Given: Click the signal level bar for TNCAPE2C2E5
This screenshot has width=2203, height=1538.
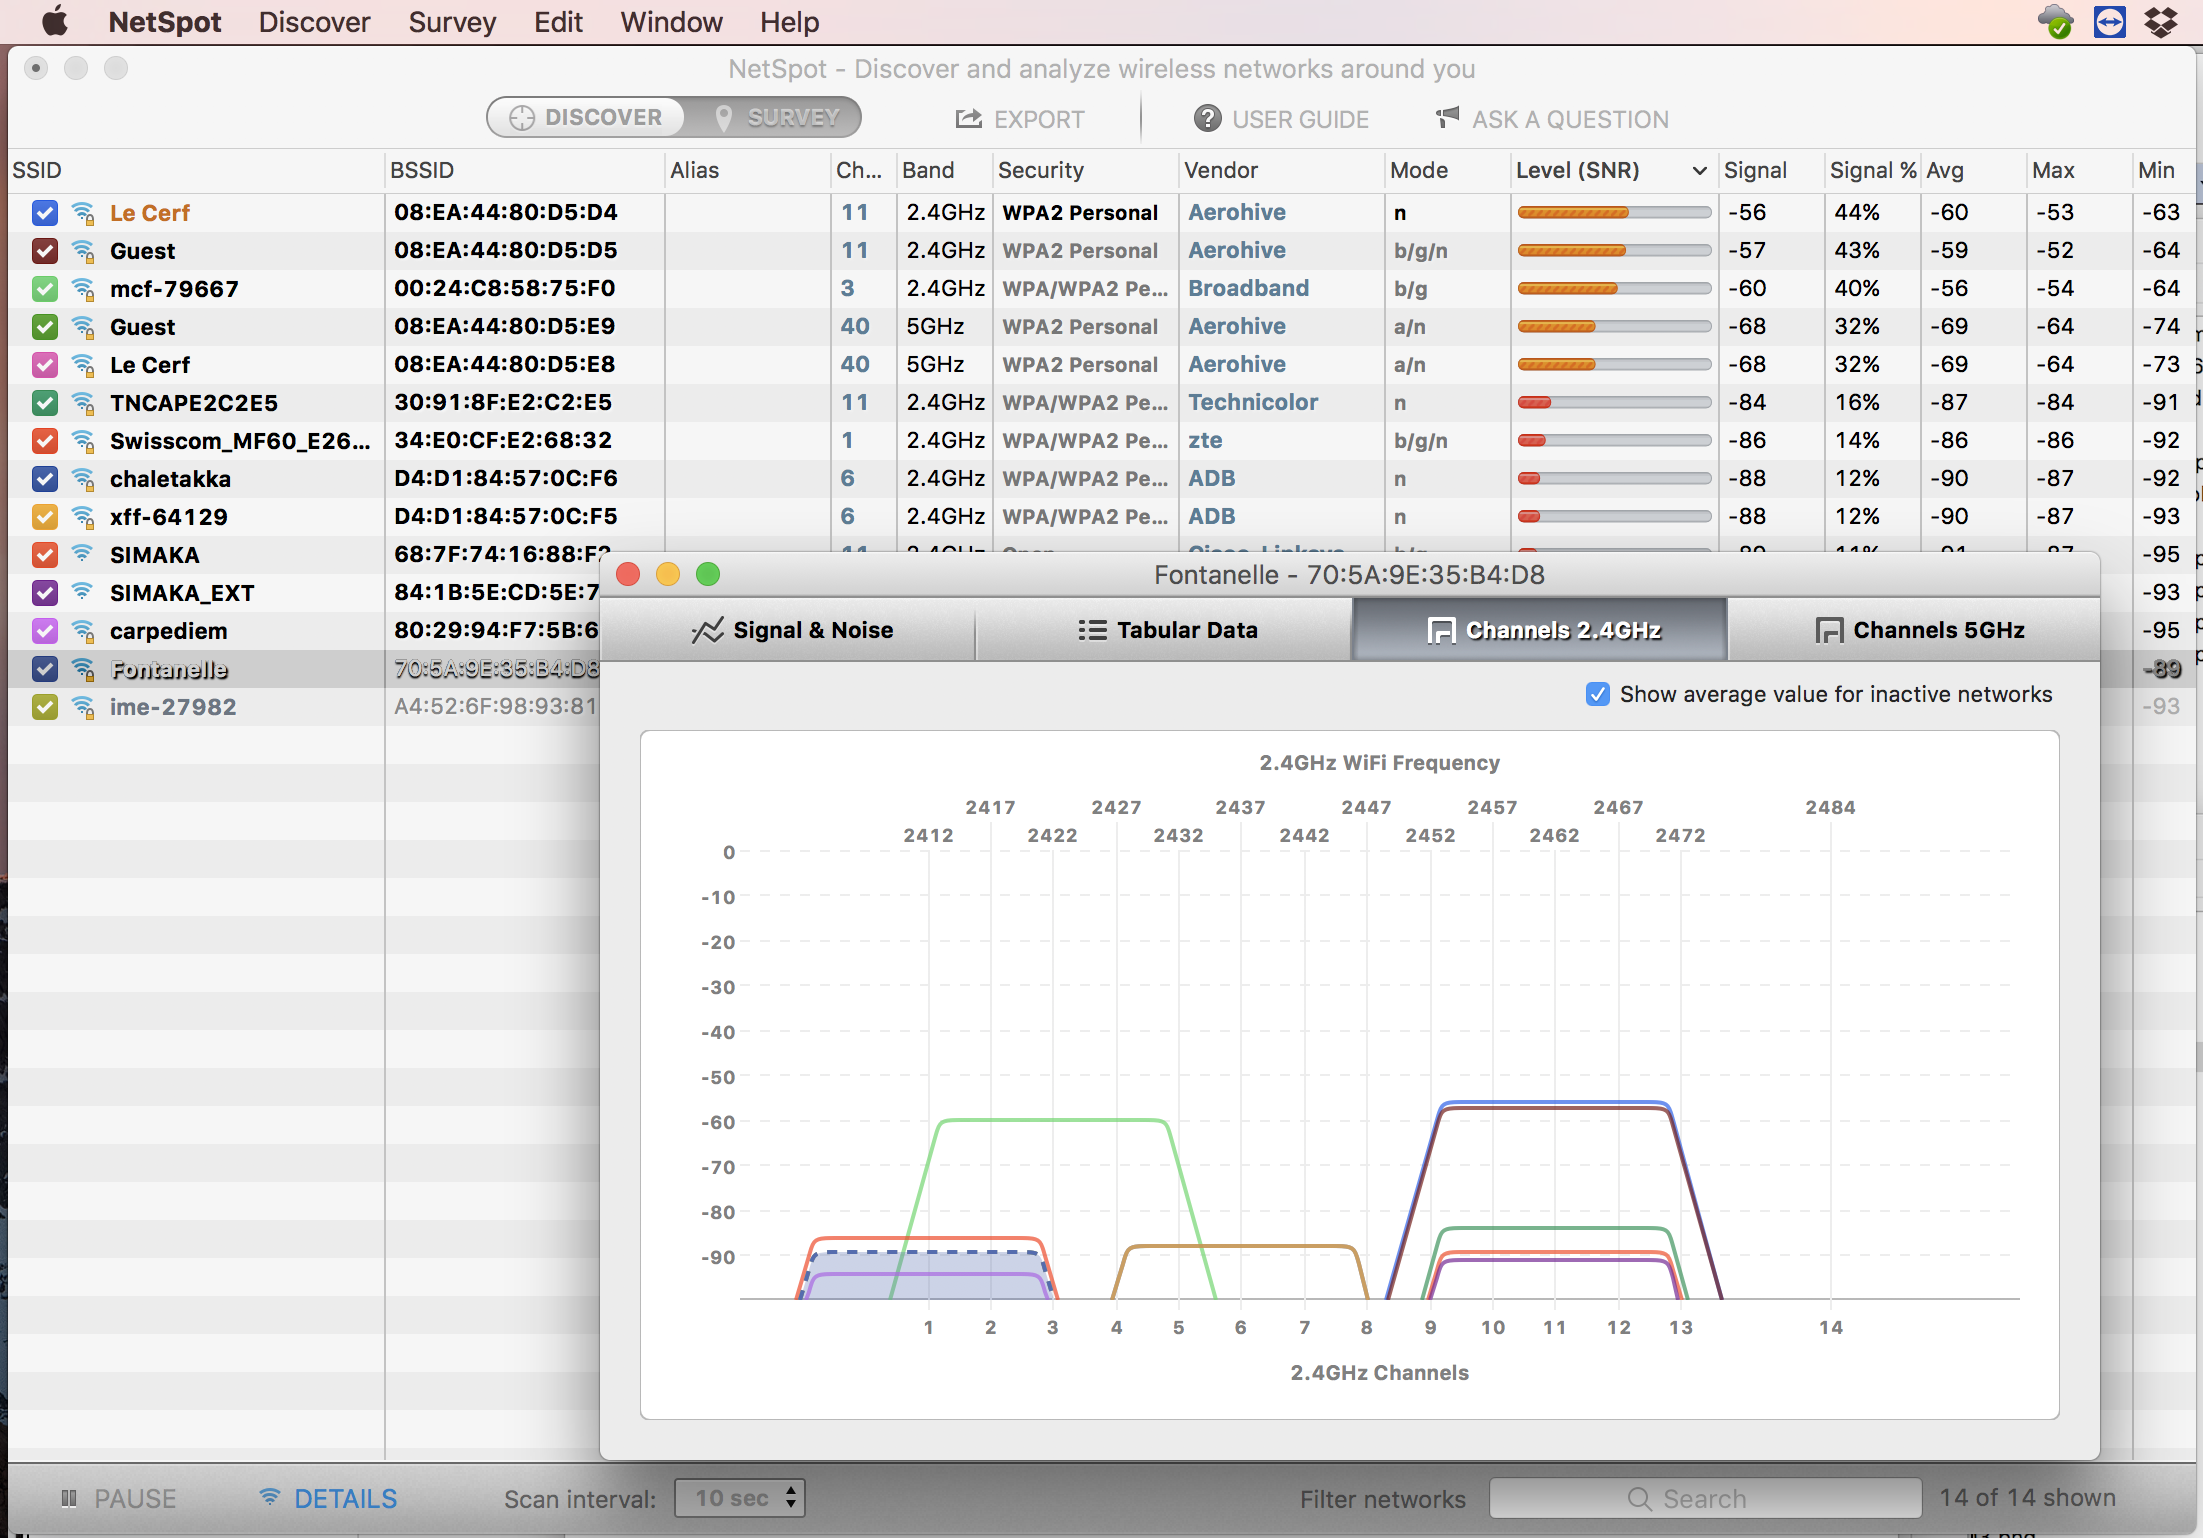Looking at the screenshot, I should point(1614,402).
